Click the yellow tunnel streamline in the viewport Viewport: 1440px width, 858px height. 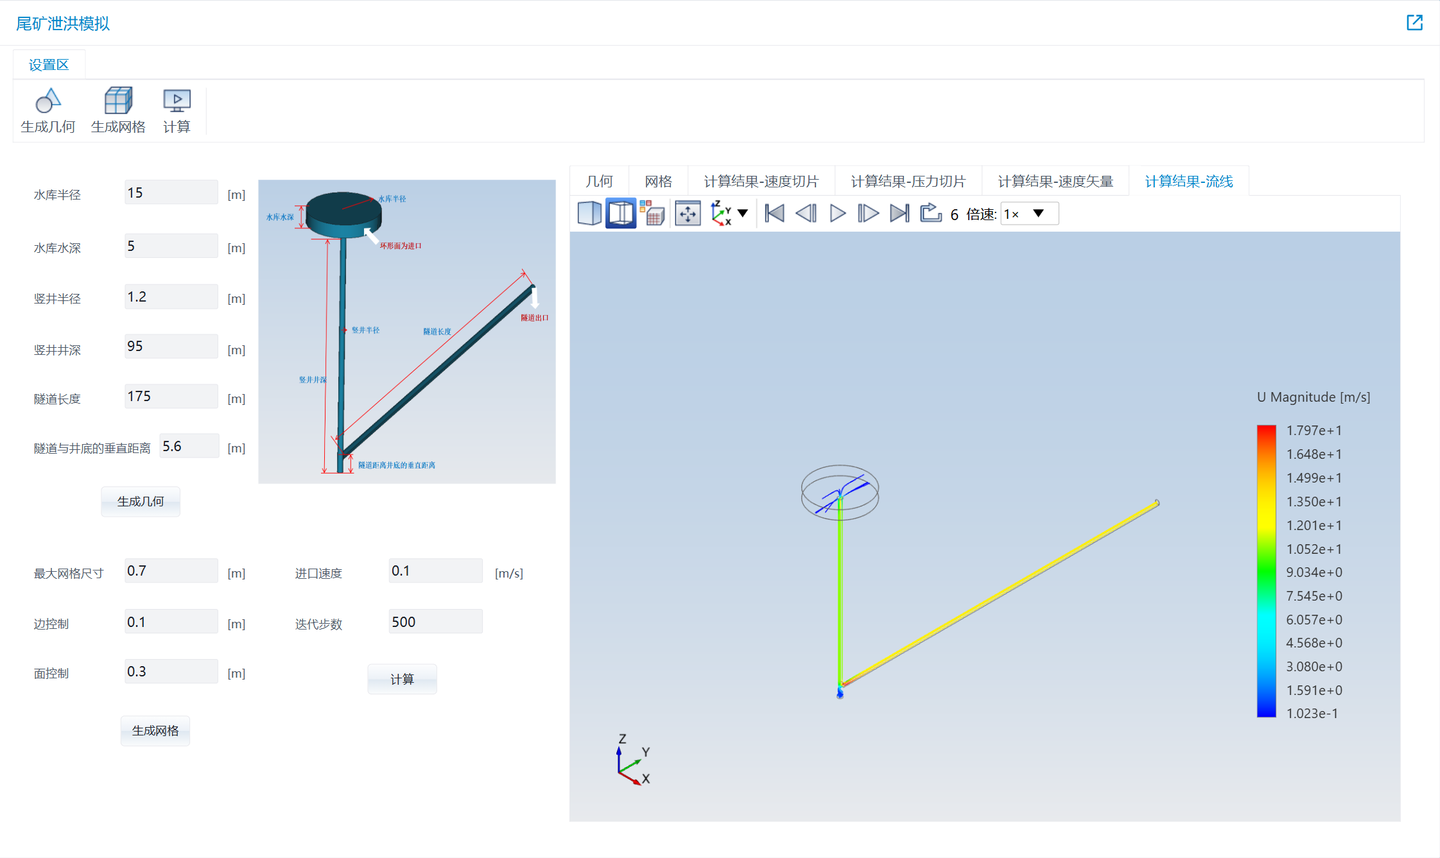[1000, 593]
